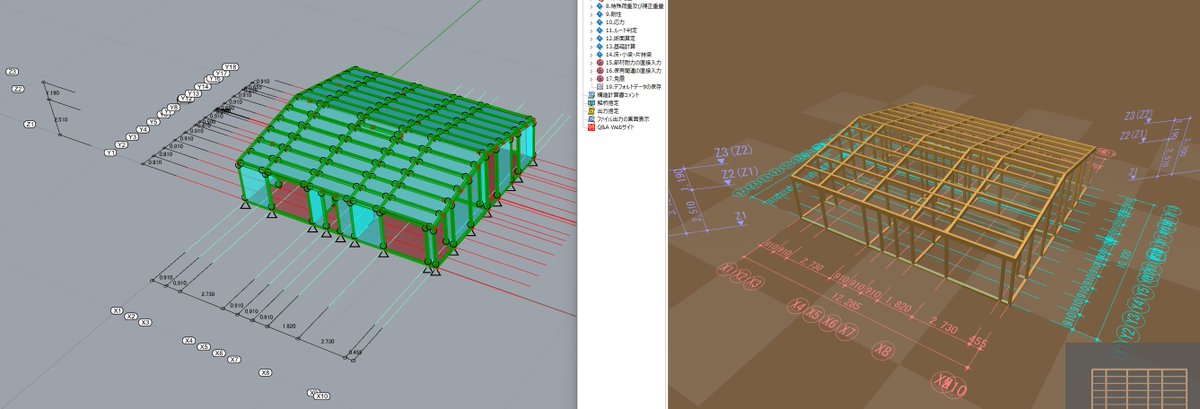Click the save icon beside 19.デフォルトデータの保存
The image size is (1200, 409).
pos(599,87)
